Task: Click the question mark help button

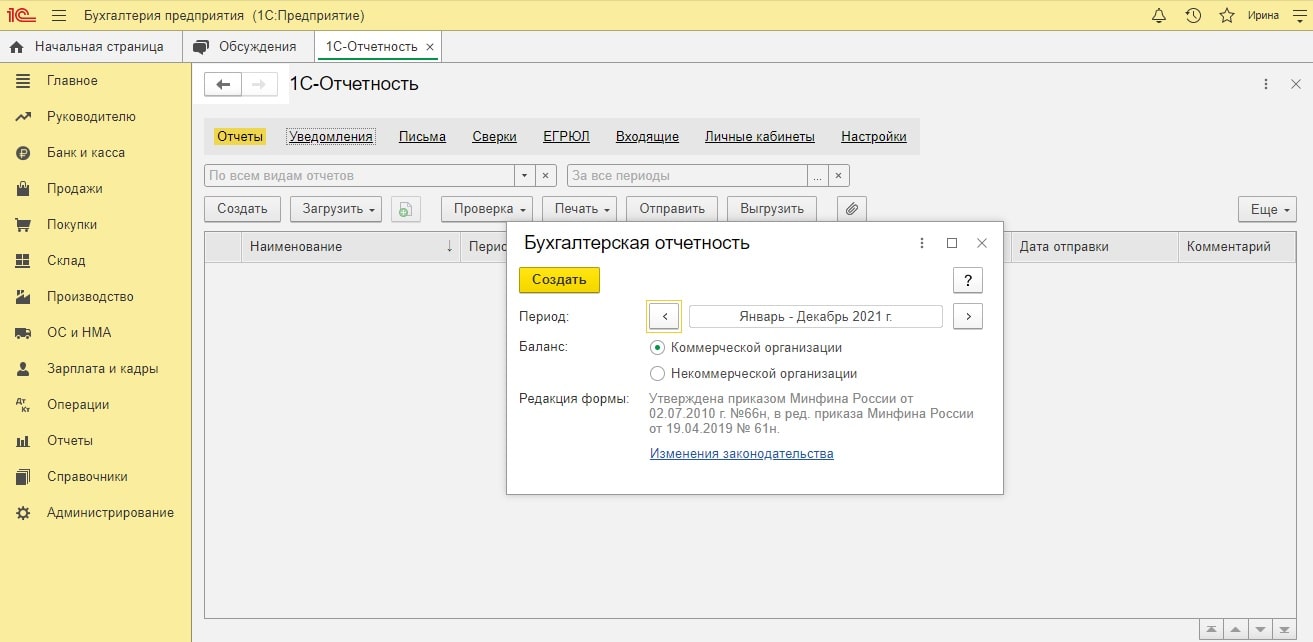Action: [x=968, y=280]
